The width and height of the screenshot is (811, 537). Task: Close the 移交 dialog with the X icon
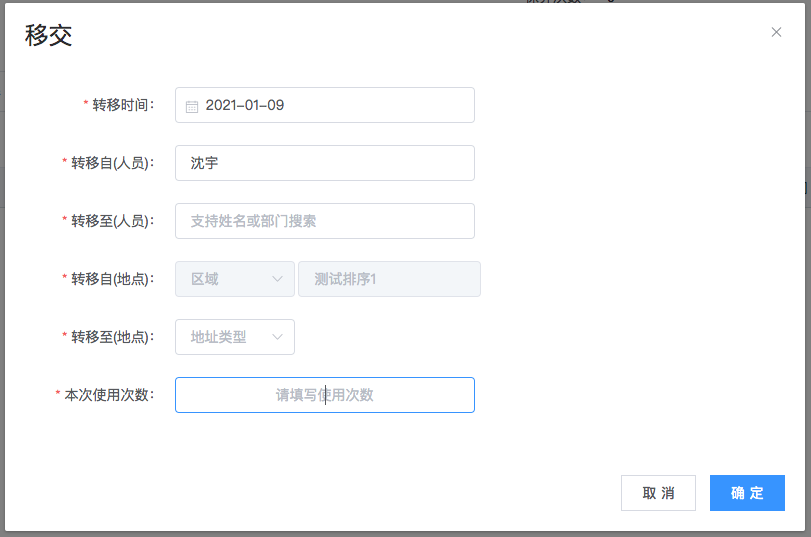coord(776,32)
